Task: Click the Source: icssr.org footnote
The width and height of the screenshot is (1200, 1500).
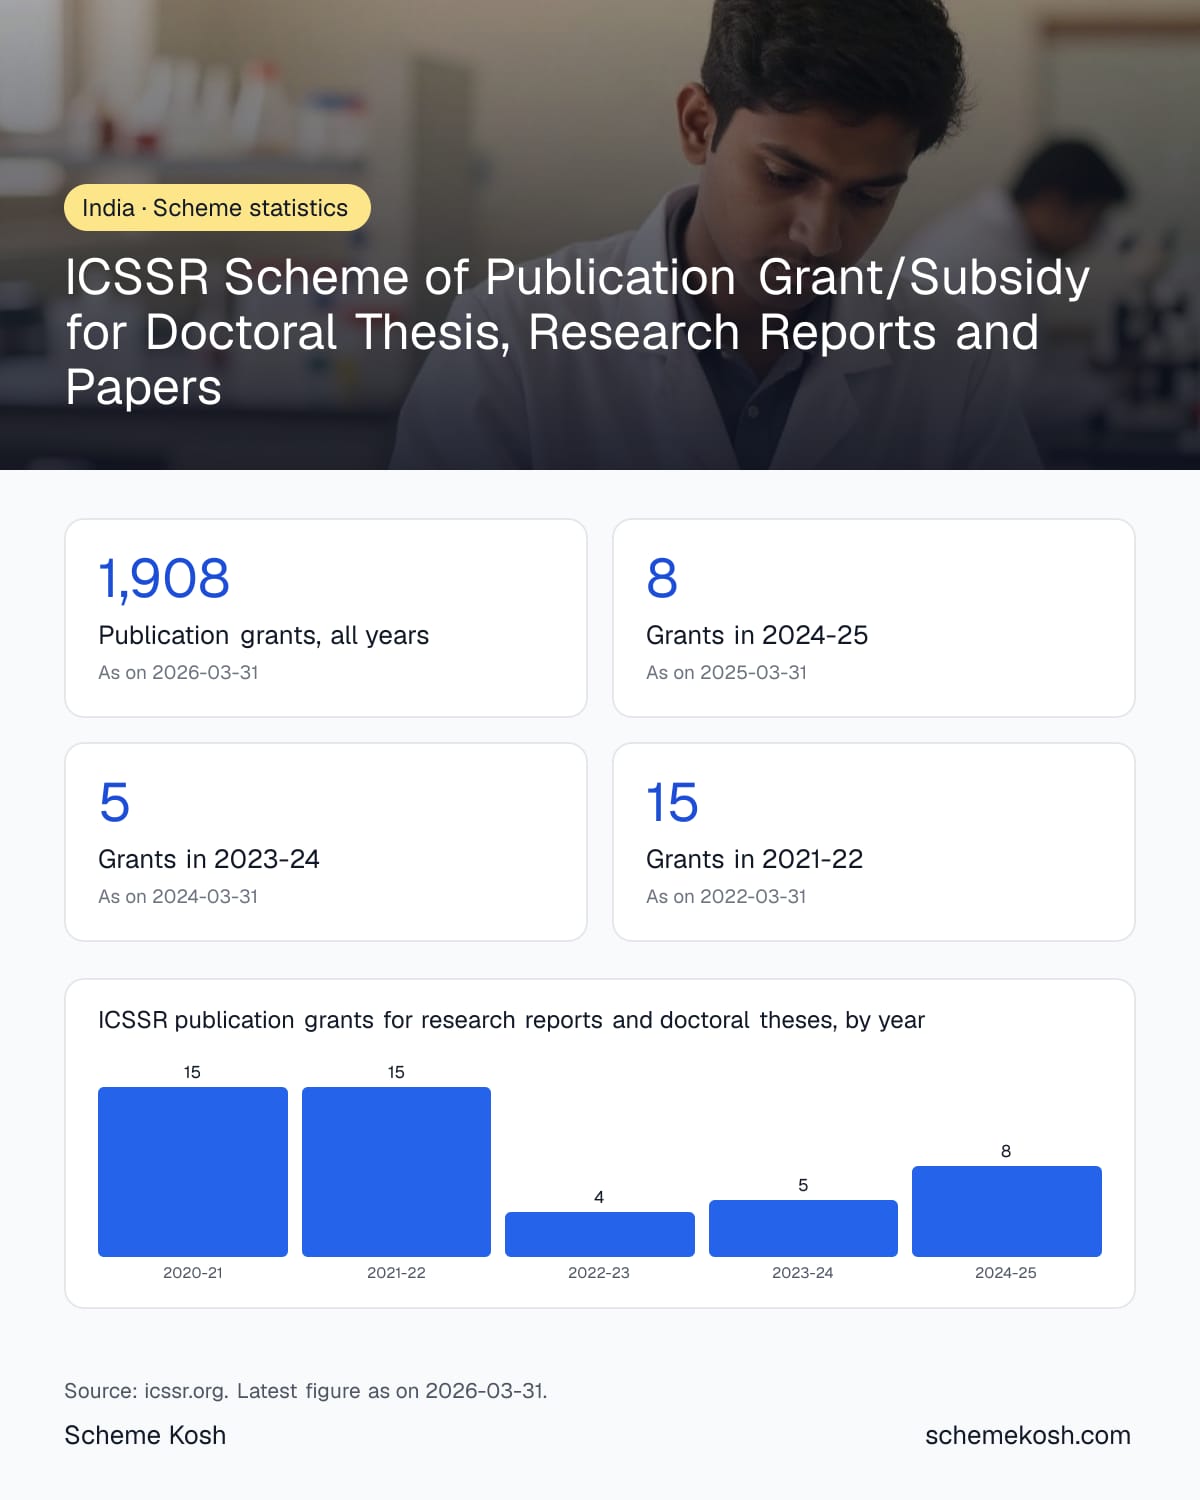Action: tap(306, 1391)
